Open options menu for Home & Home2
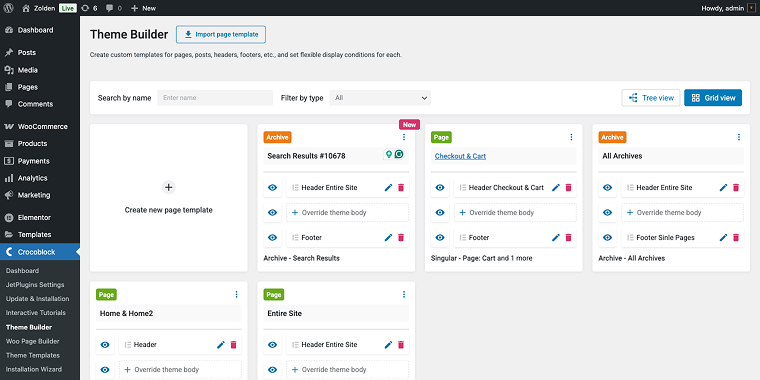Viewport: 760px width, 380px height. (x=236, y=294)
